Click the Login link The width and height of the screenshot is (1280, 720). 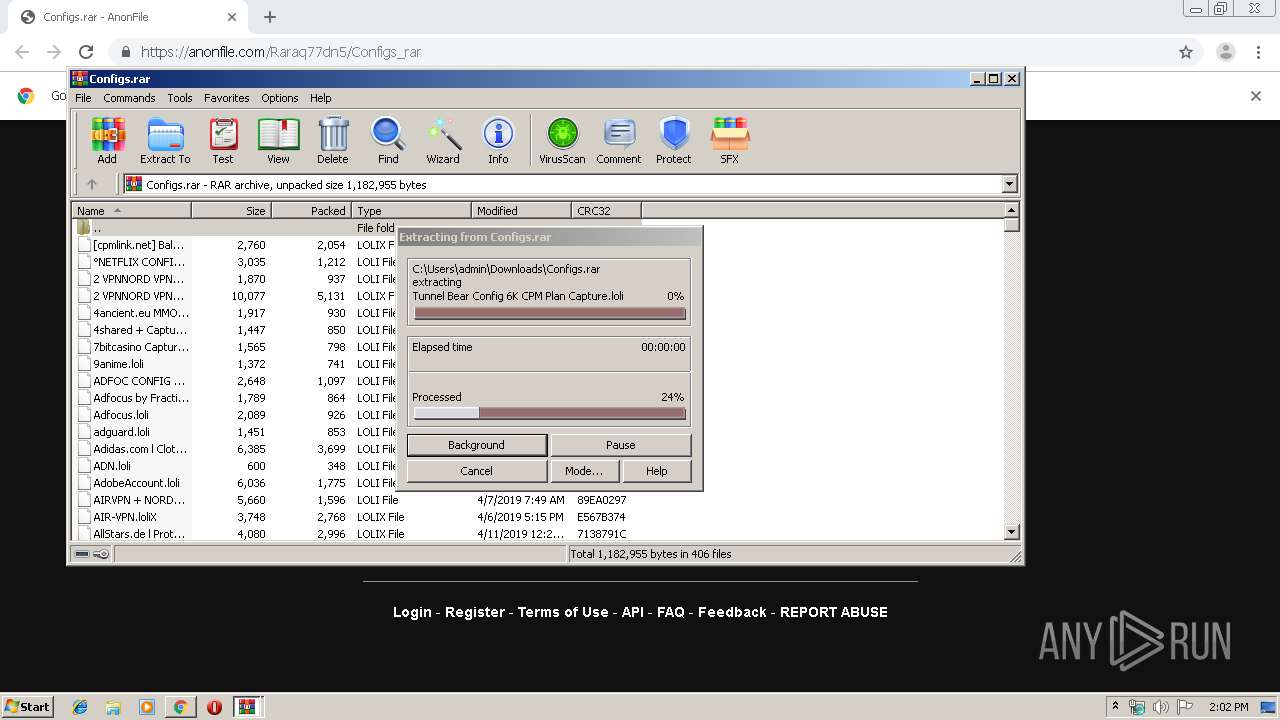coord(412,612)
